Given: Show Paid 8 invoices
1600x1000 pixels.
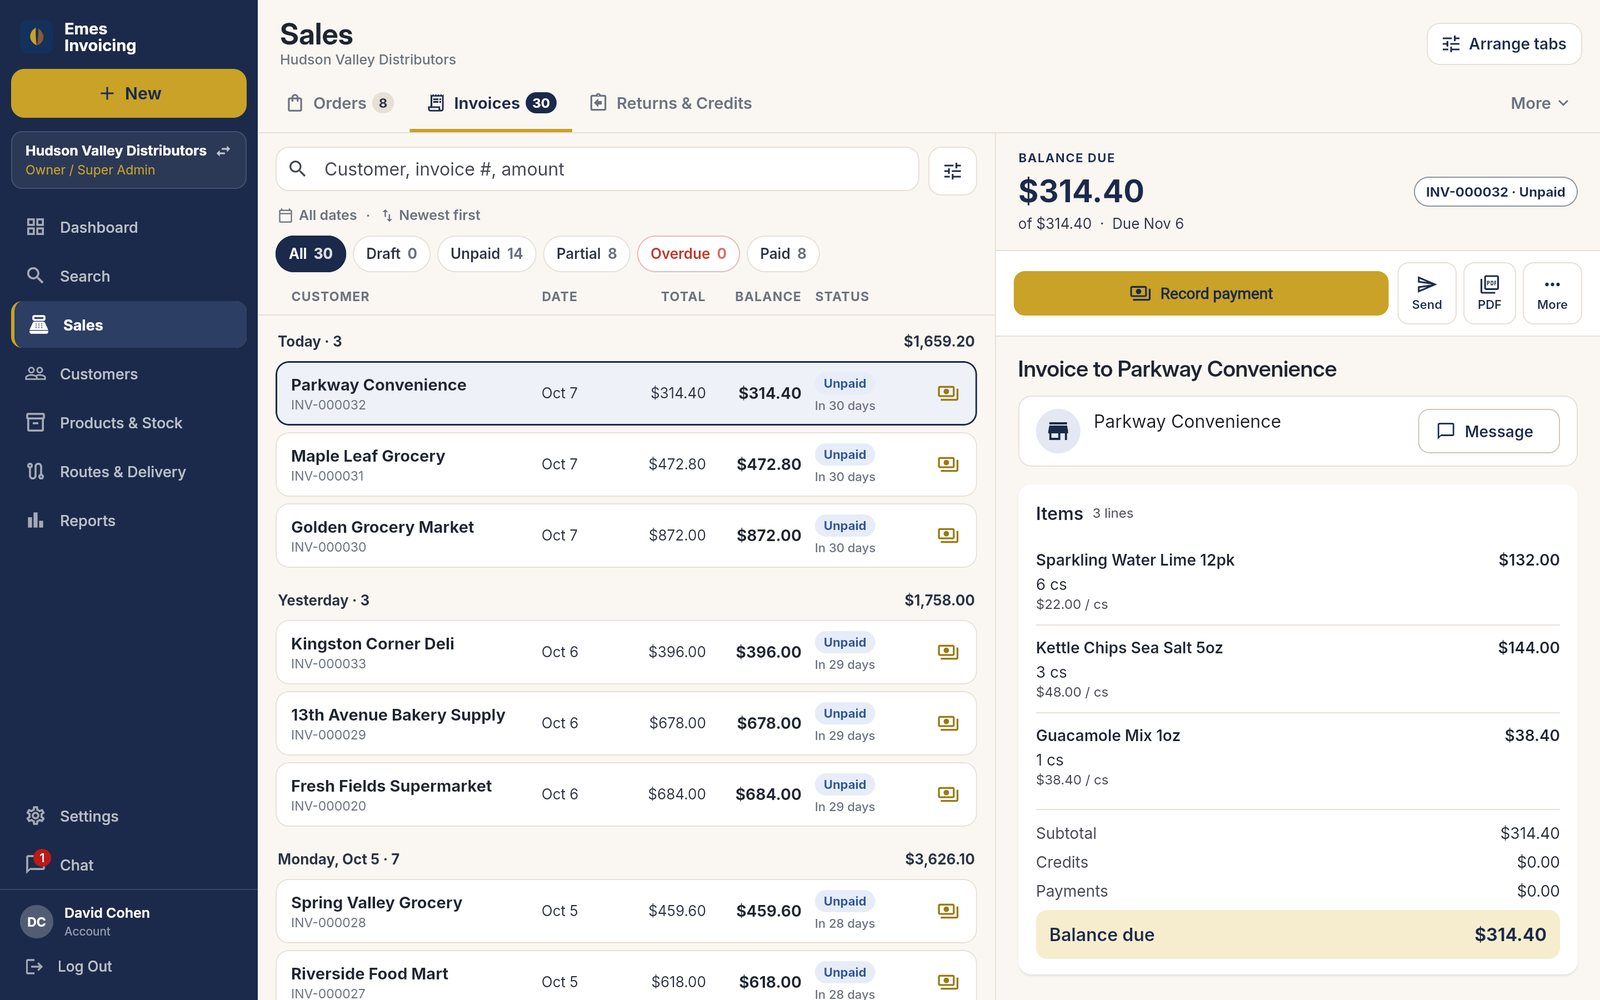Looking at the screenshot, I should 783,254.
